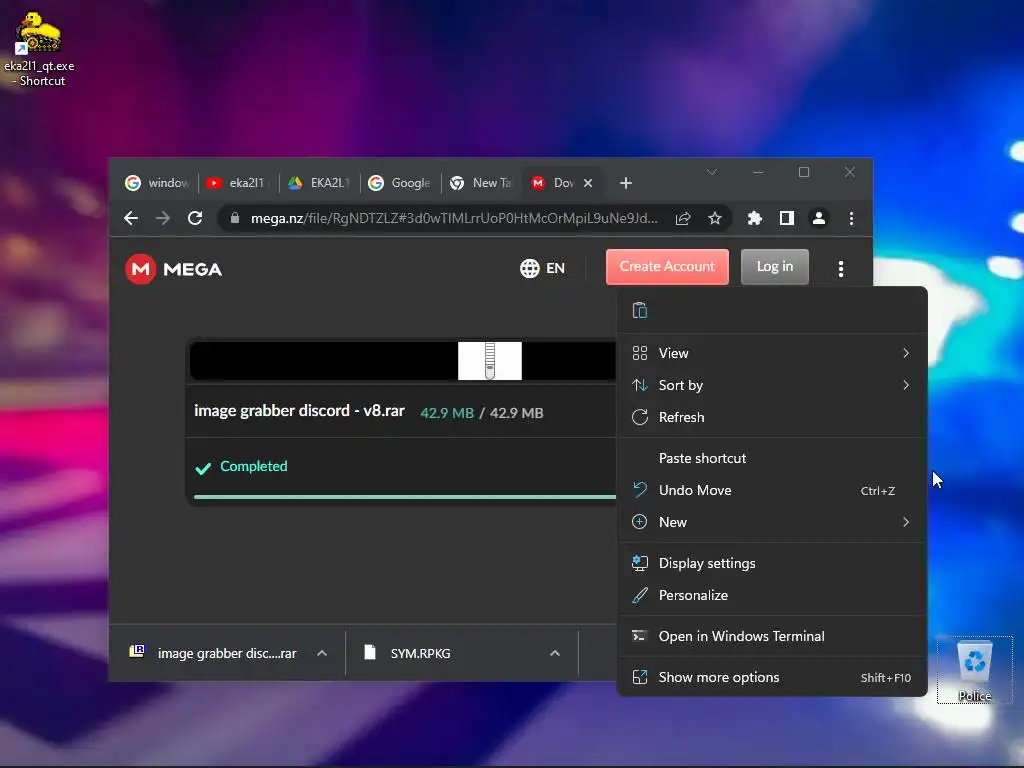Go back in Chrome browser
The width and height of the screenshot is (1024, 768).
(x=131, y=218)
